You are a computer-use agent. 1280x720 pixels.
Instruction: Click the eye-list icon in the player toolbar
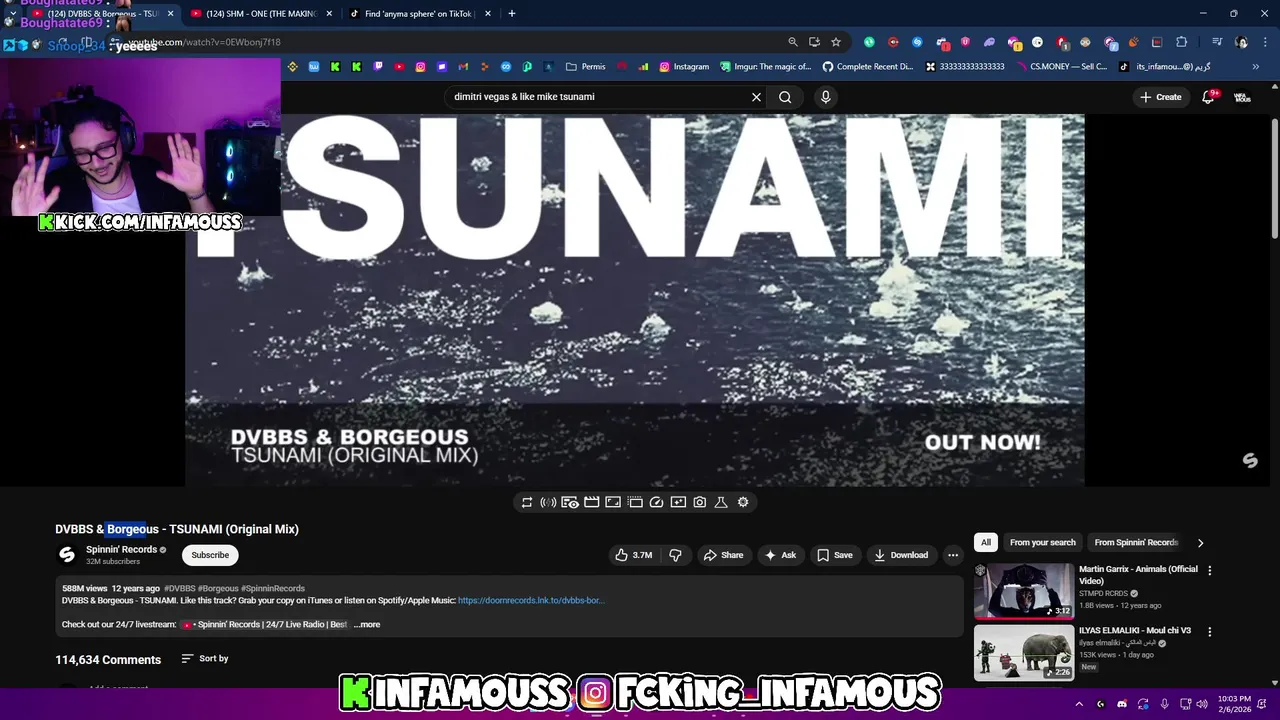click(x=570, y=502)
